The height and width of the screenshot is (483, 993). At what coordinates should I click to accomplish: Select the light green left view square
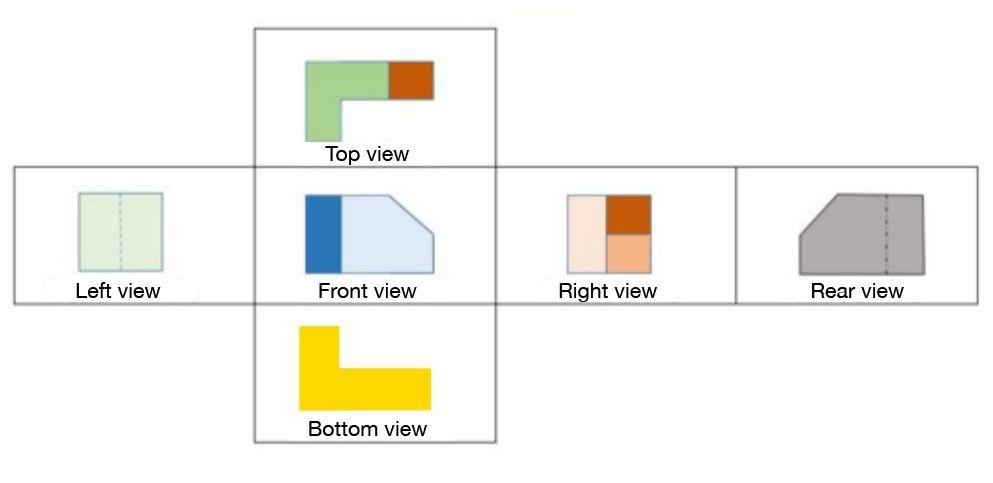(x=120, y=232)
